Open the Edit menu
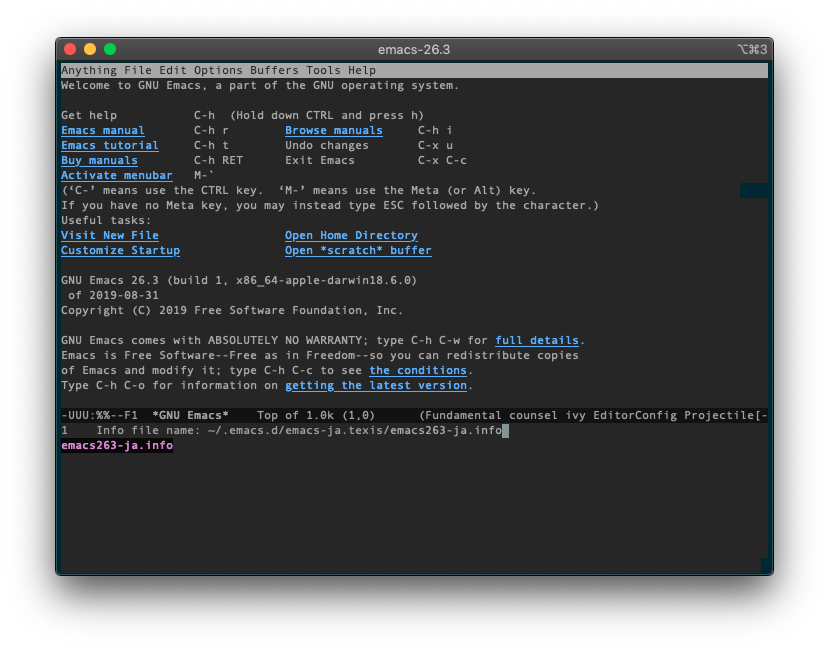The width and height of the screenshot is (829, 649). pyautogui.click(x=173, y=70)
